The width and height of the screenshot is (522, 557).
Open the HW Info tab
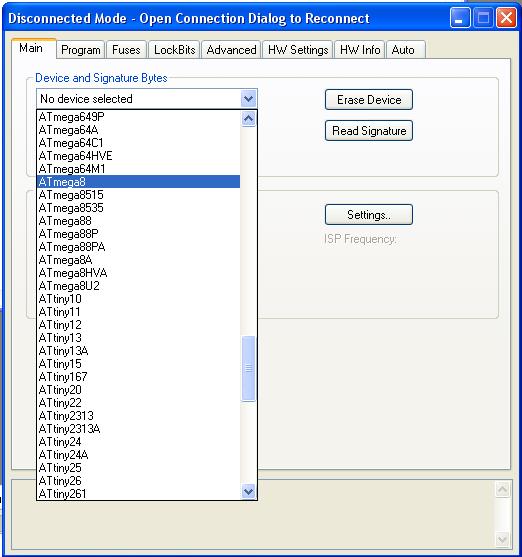click(360, 49)
